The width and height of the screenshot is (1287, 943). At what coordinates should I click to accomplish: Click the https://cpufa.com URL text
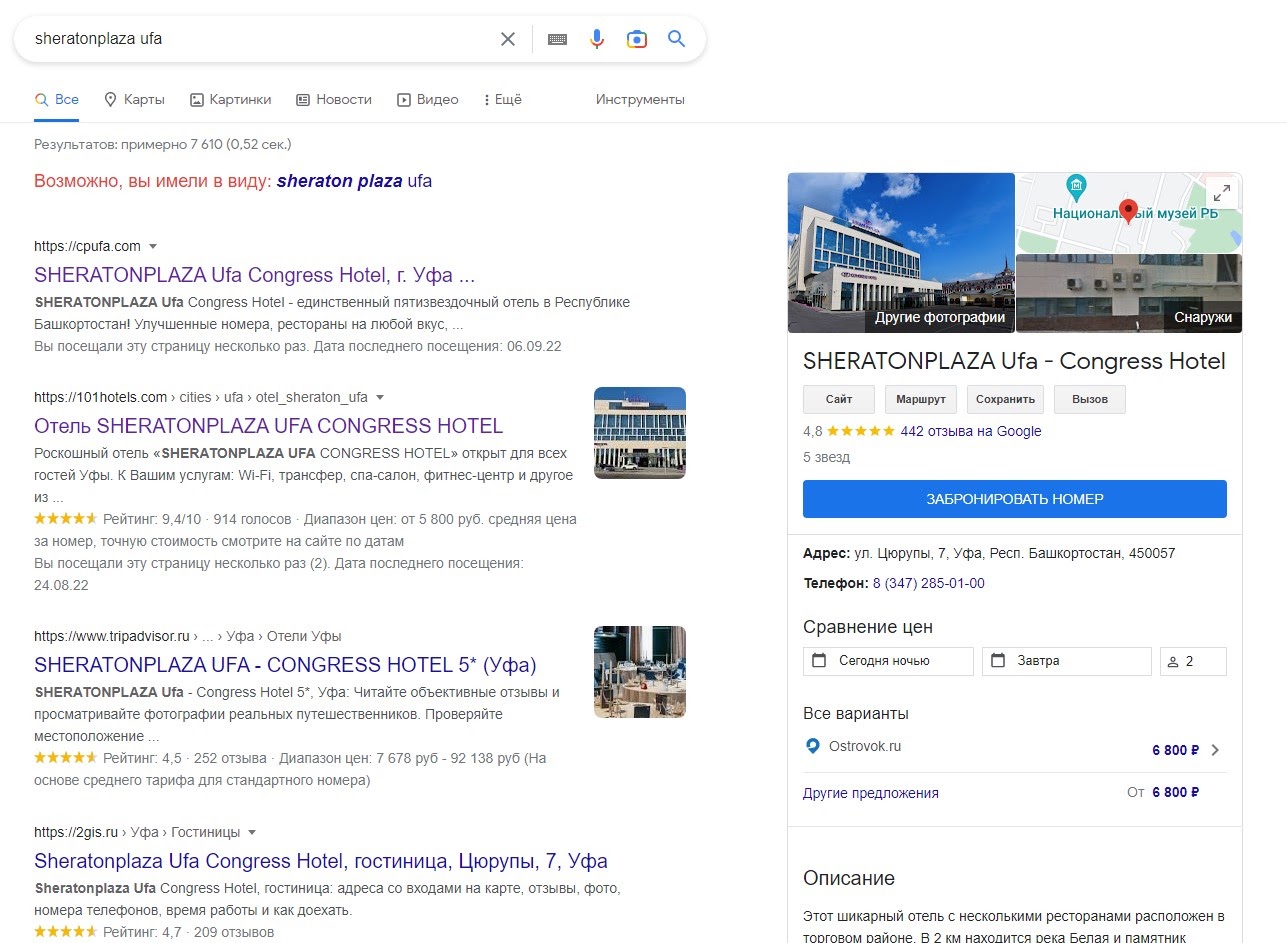(87, 246)
